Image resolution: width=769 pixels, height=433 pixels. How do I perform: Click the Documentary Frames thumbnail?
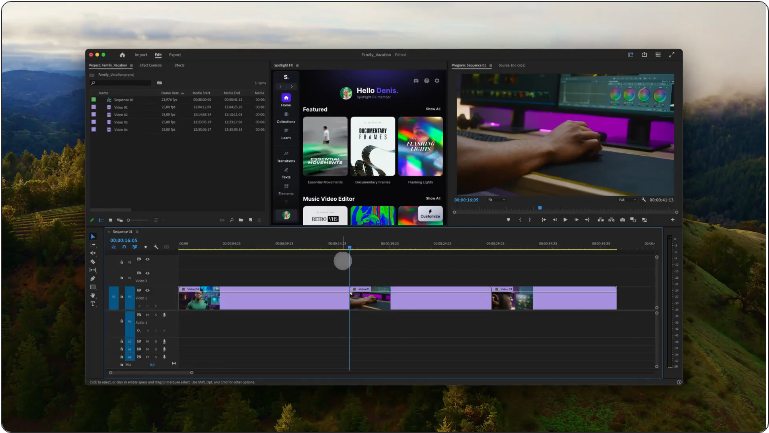click(374, 147)
